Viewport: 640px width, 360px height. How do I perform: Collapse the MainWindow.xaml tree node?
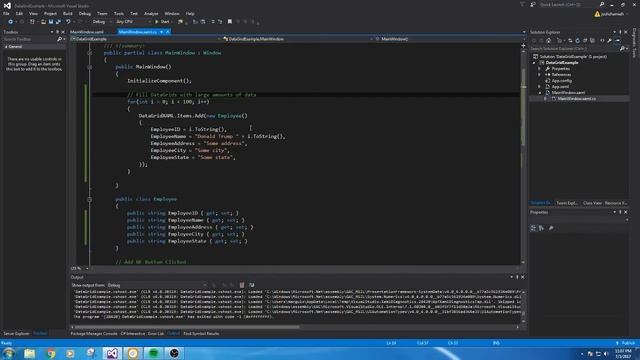[x=540, y=93]
